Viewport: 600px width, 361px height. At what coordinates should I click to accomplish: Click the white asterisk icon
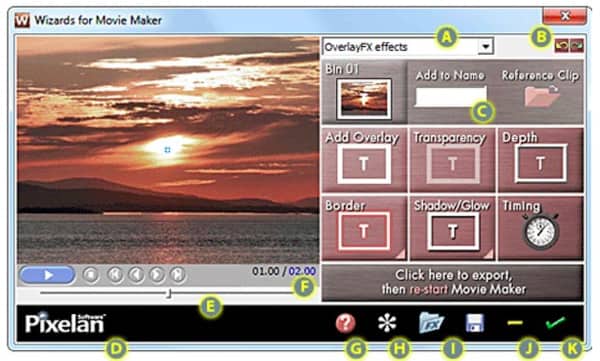point(387,323)
